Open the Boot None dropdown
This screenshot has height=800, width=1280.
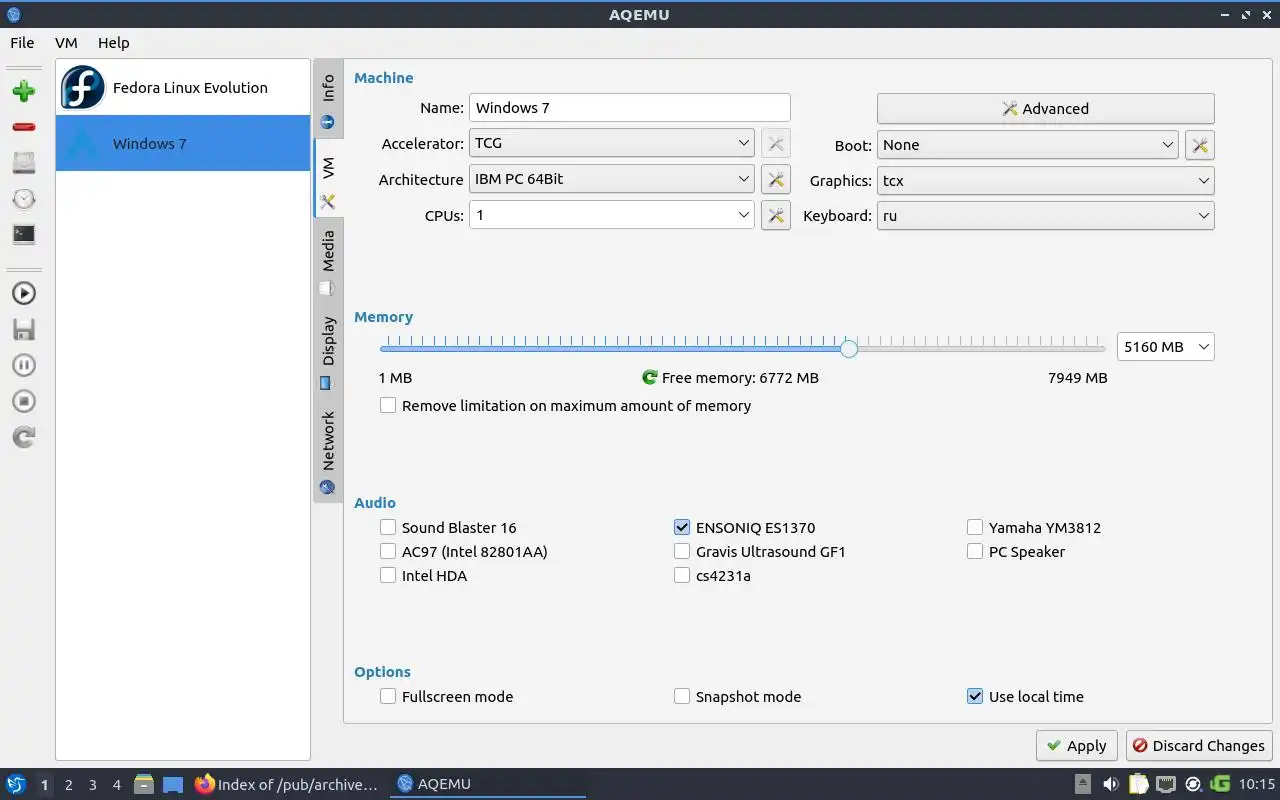[x=1028, y=145]
